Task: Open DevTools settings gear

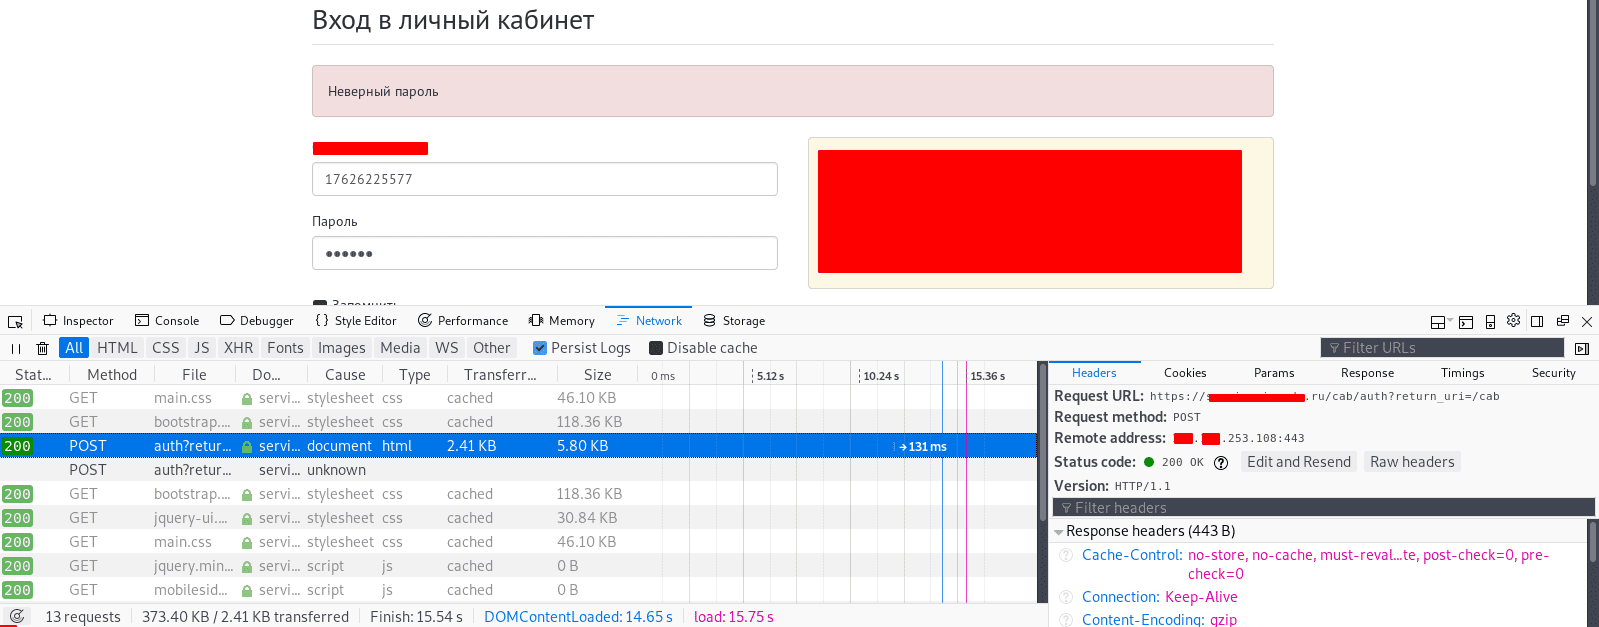Action: (1513, 321)
